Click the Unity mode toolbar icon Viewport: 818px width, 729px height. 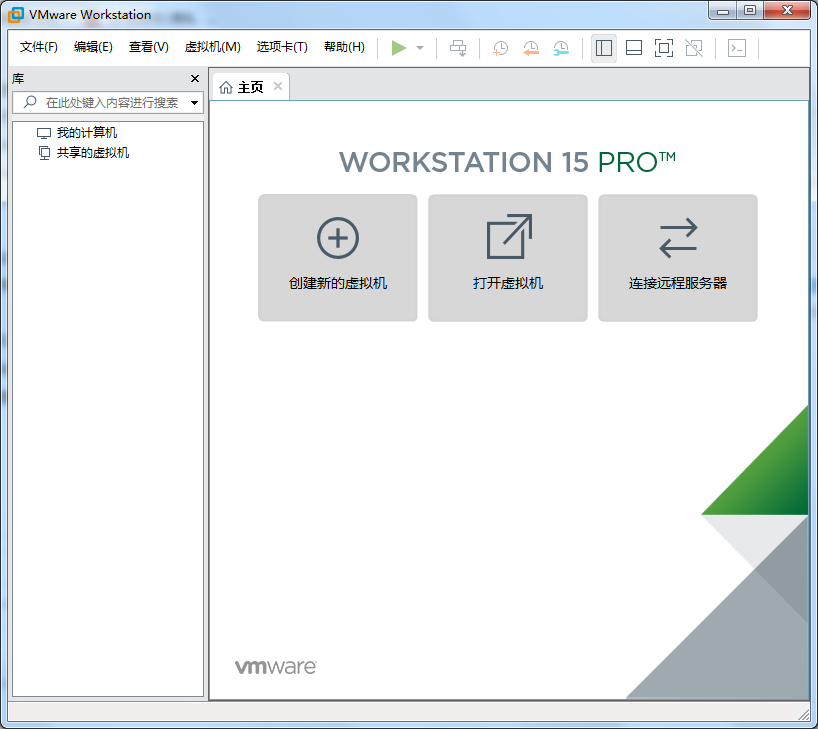pos(694,48)
